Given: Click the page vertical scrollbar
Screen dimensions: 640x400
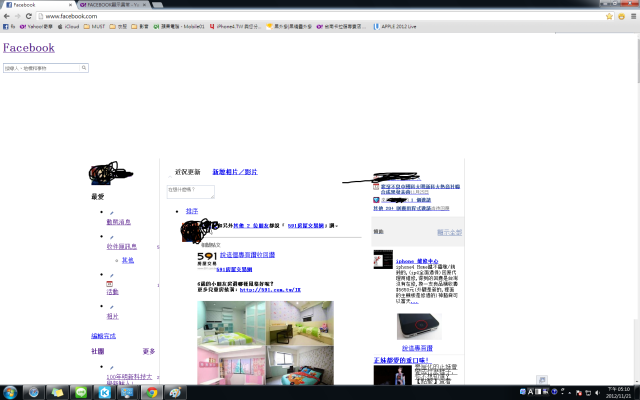Looking at the screenshot, I should [637, 59].
